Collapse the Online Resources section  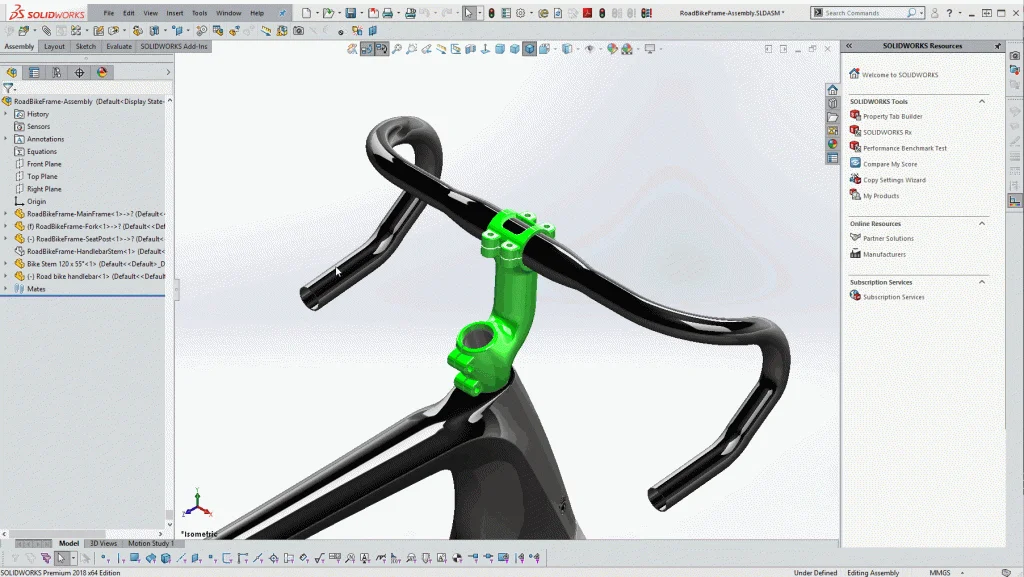[982, 223]
